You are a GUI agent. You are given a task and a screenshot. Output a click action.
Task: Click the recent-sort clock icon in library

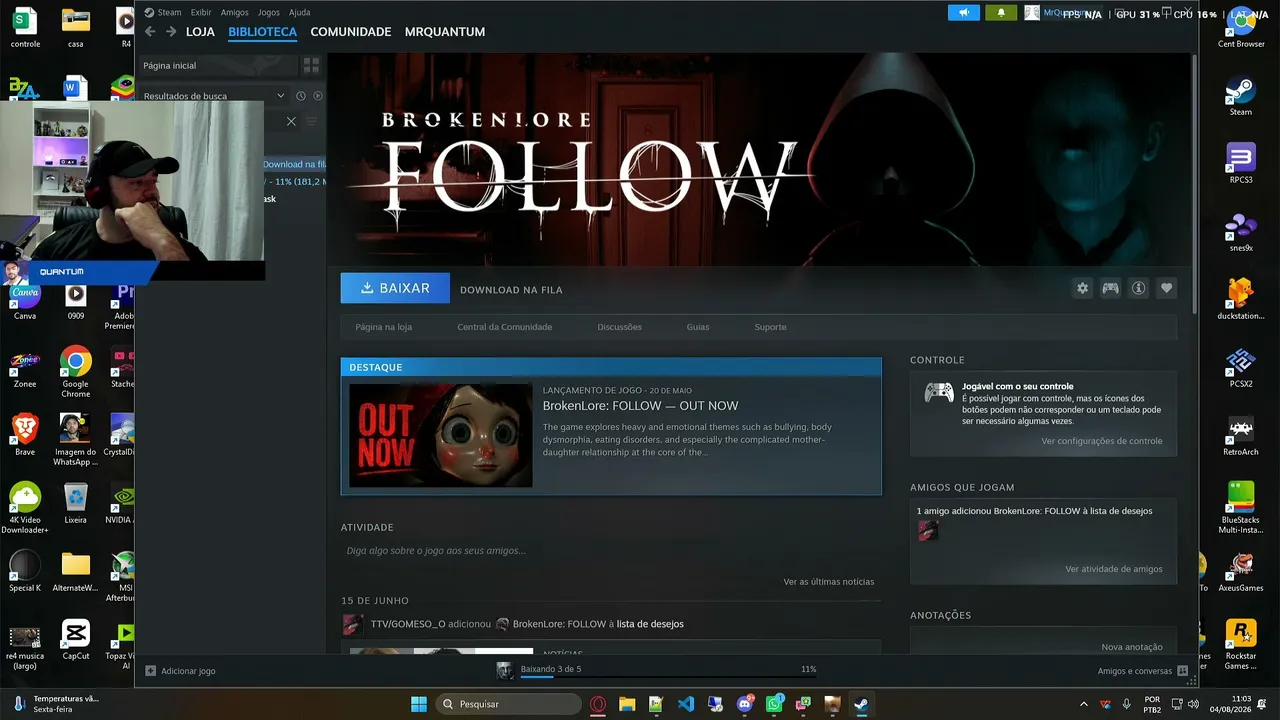coord(301,96)
